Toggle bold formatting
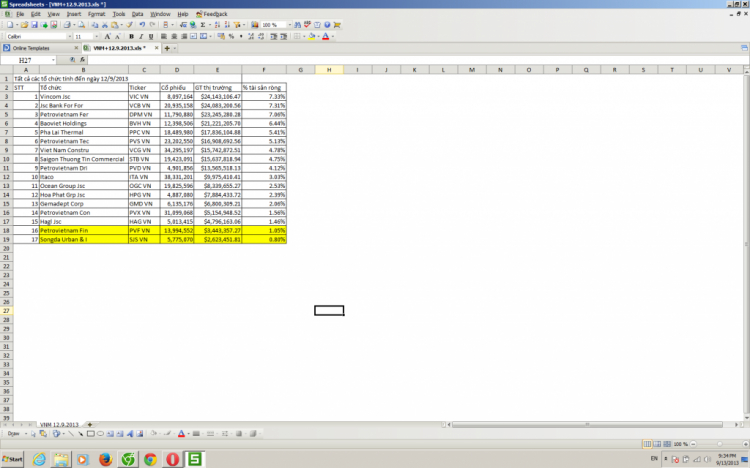This screenshot has width=750, height=468. click(131, 36)
